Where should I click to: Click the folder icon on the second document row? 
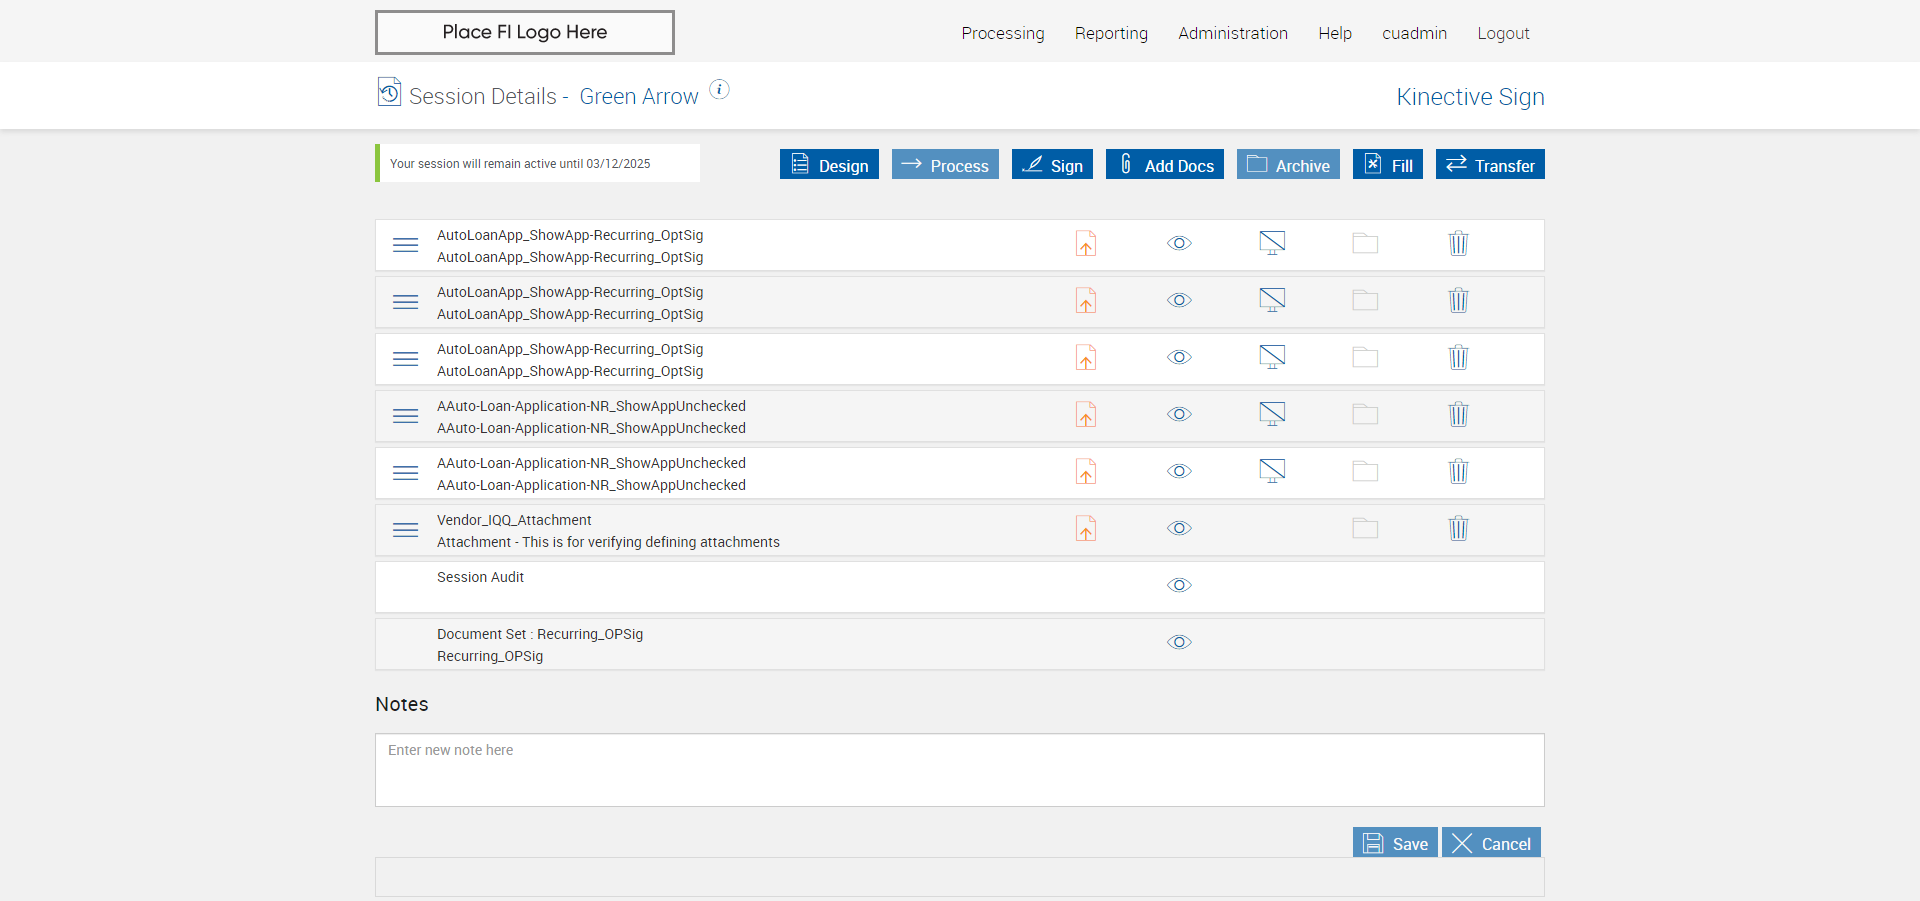[1365, 301]
